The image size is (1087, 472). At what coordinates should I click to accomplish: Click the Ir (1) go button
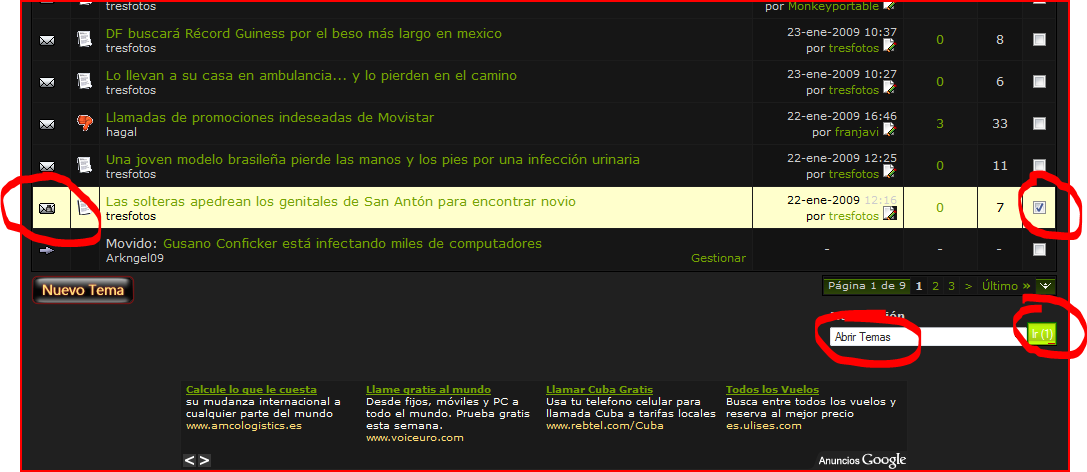click(1042, 333)
